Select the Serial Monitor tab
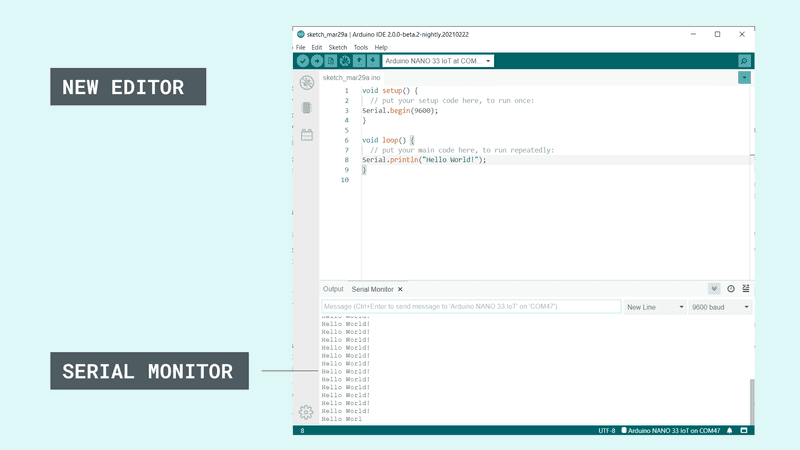 click(372, 289)
